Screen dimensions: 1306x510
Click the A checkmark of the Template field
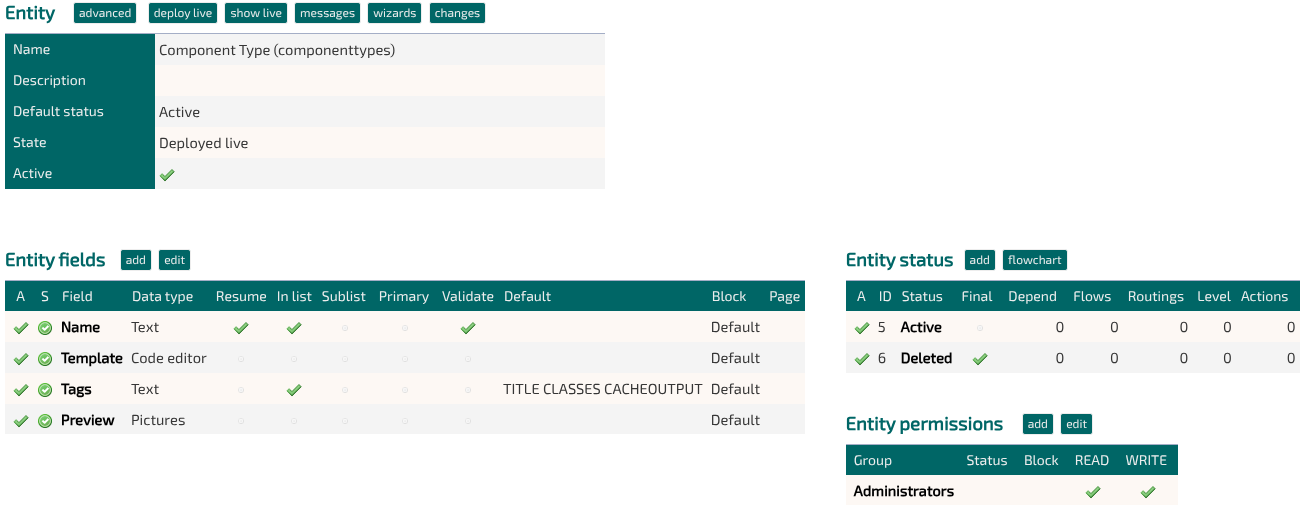(x=21, y=359)
